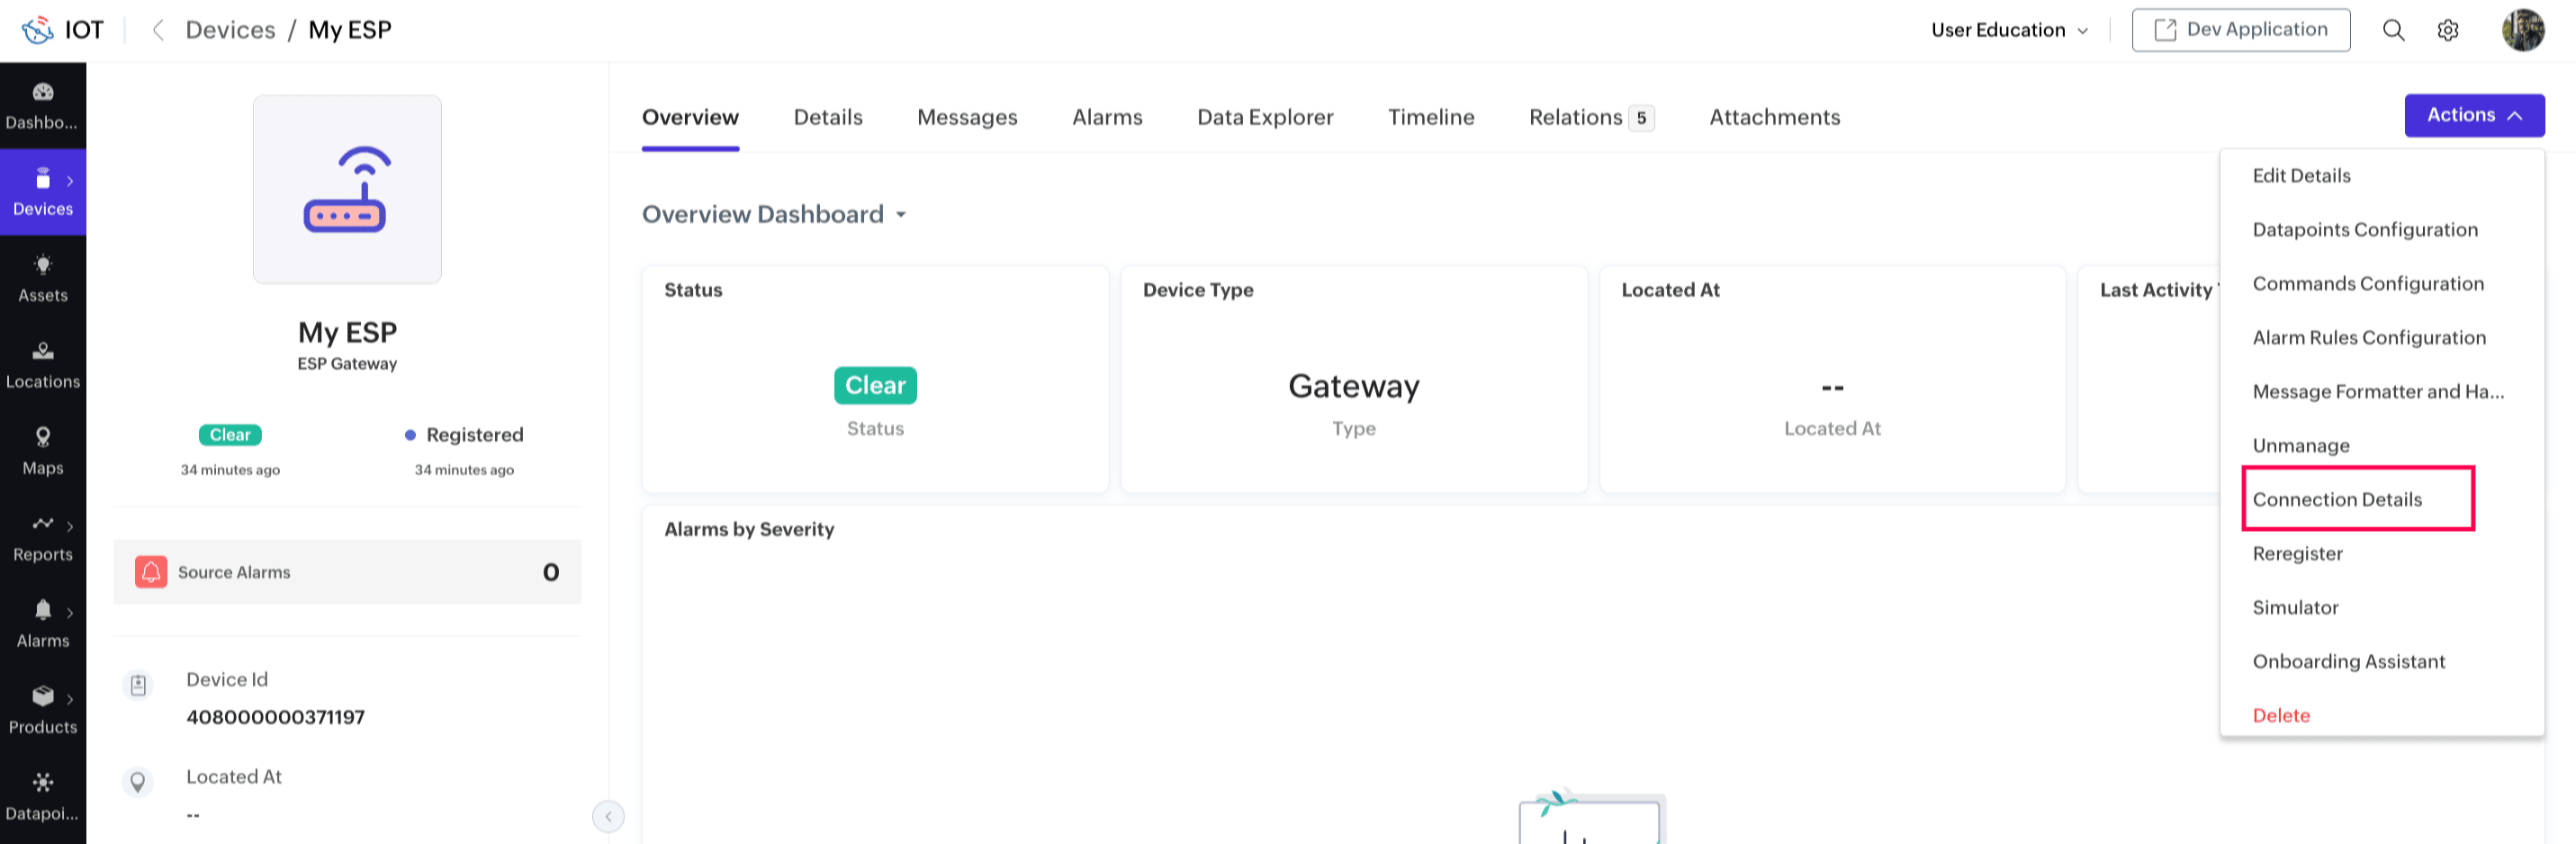Expand the Devices sidebar submenu chevron
The width and height of the screenshot is (2576, 844).
click(x=70, y=181)
